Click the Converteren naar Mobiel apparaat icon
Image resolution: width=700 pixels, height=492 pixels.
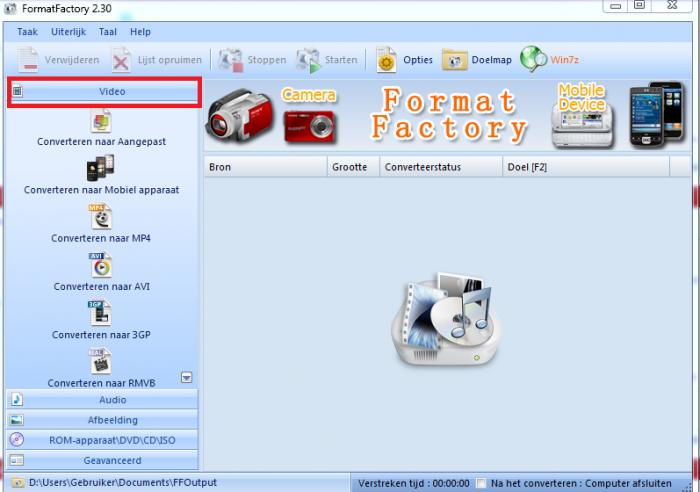coord(100,168)
